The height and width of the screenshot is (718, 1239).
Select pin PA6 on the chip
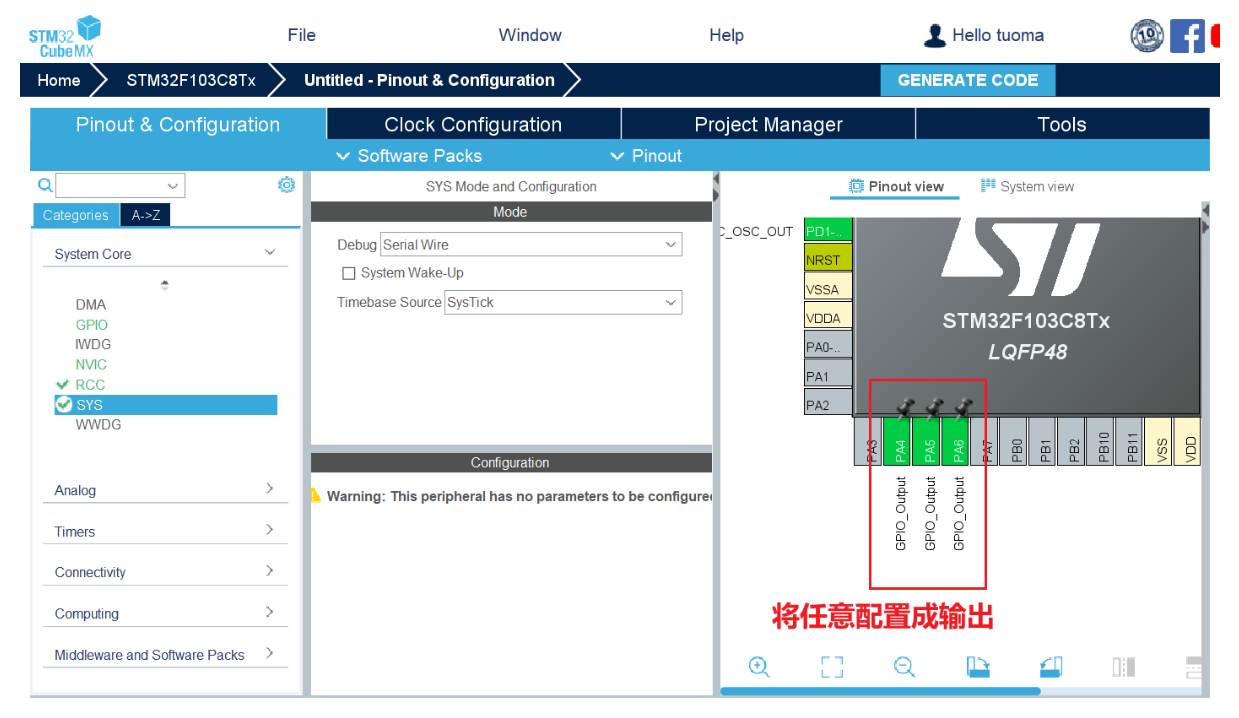click(x=958, y=441)
